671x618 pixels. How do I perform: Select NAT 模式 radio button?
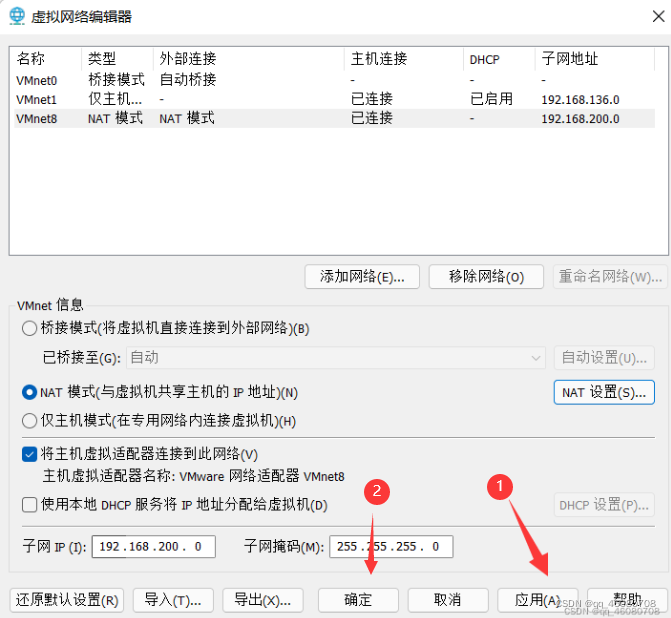coord(29,392)
